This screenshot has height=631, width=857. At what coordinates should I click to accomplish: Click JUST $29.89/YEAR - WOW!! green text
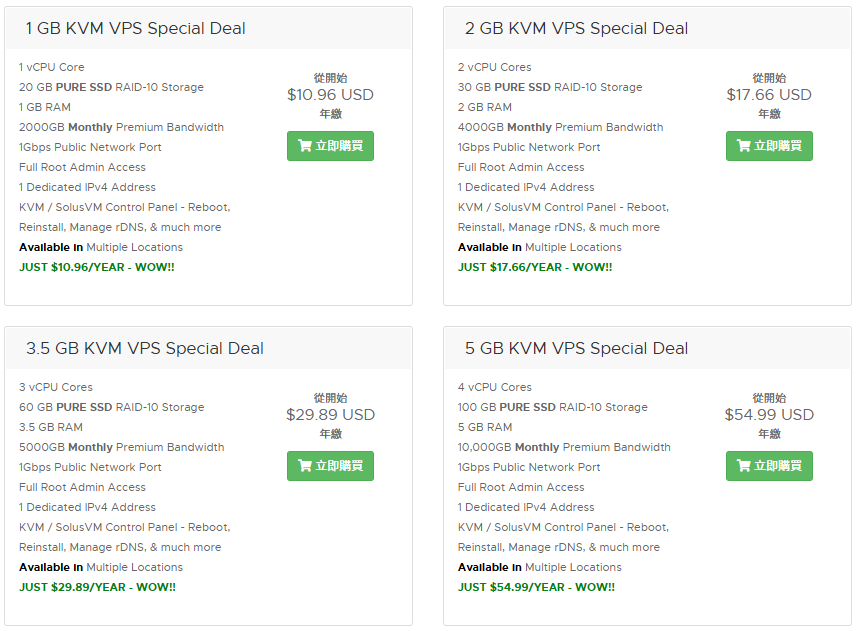click(x=97, y=587)
